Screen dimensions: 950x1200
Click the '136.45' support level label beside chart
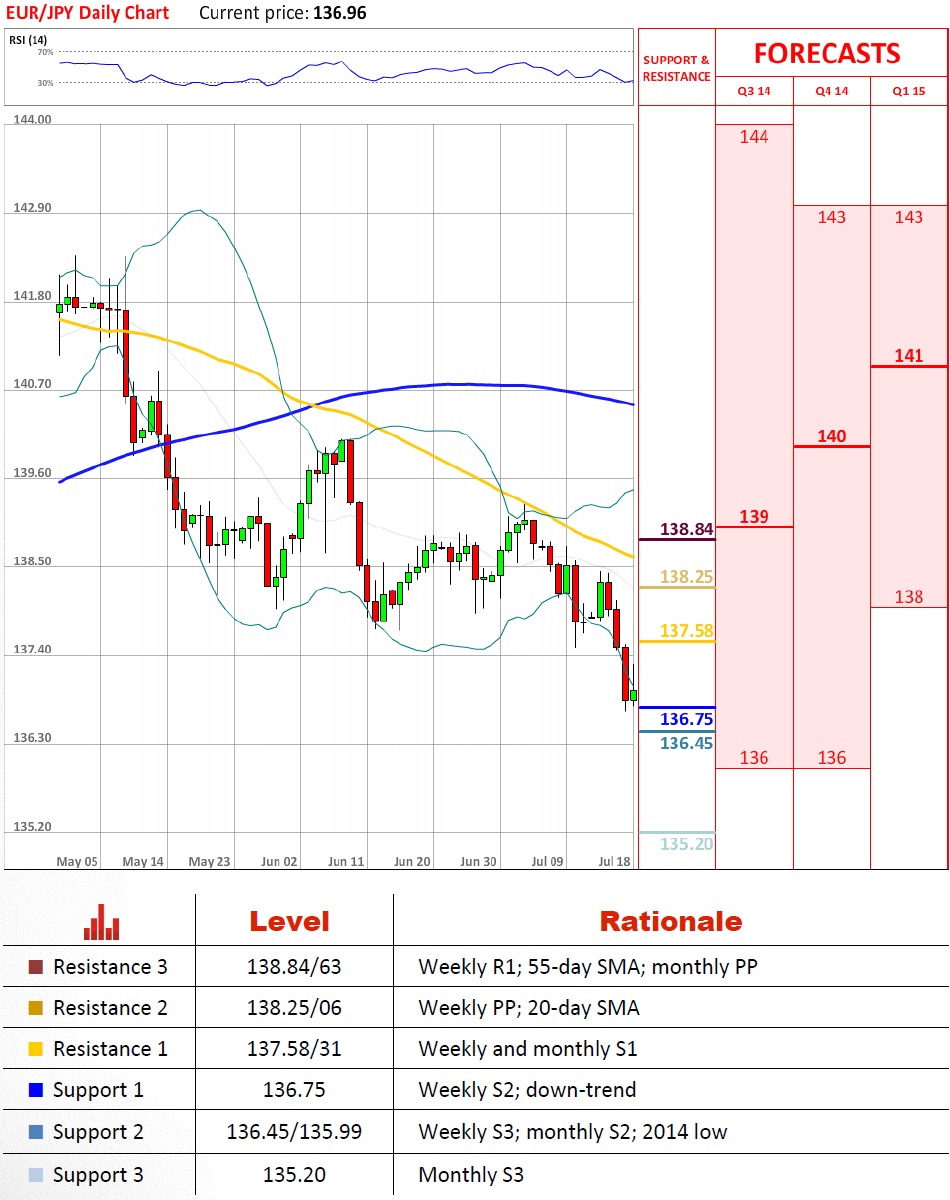pyautogui.click(x=687, y=742)
